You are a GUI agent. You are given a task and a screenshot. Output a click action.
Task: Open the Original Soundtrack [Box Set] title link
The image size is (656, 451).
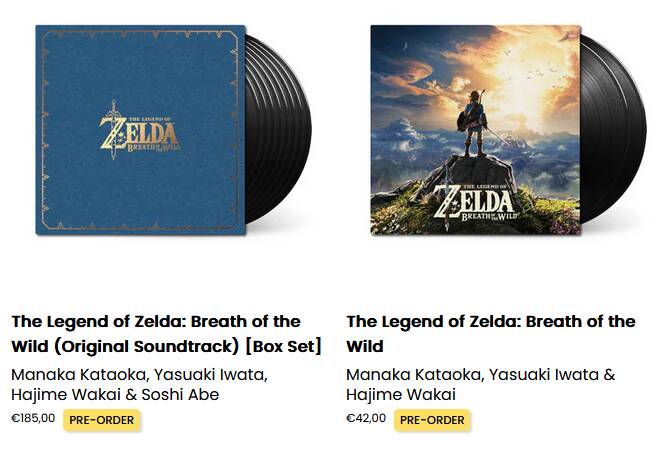(x=166, y=334)
